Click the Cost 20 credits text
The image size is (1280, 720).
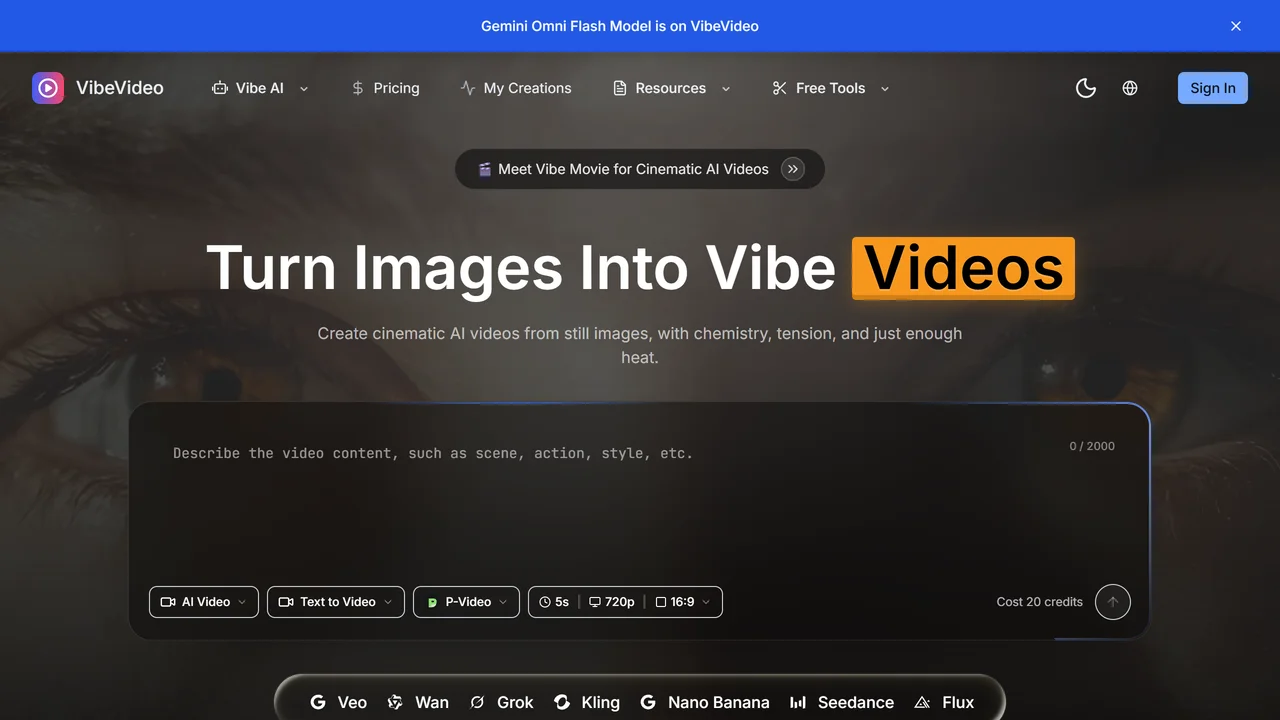(x=1040, y=602)
